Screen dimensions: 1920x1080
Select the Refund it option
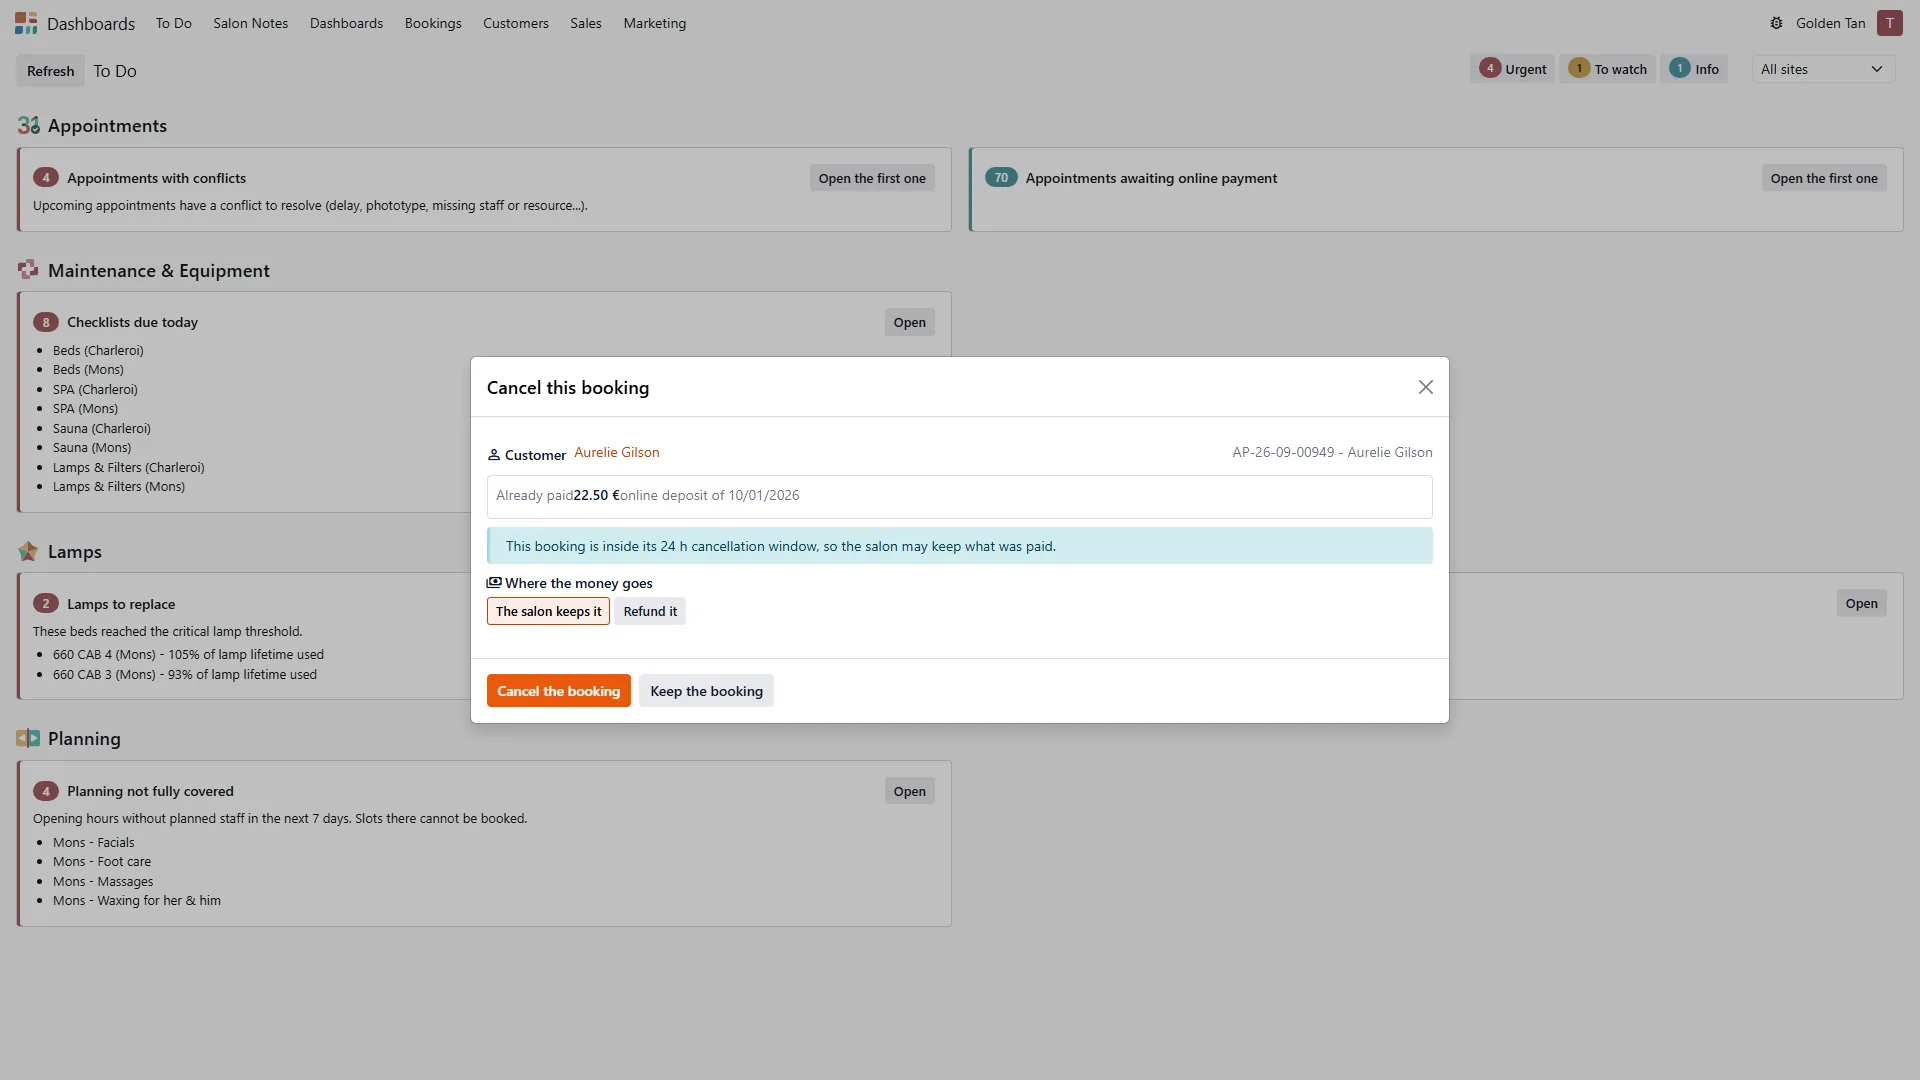(650, 611)
